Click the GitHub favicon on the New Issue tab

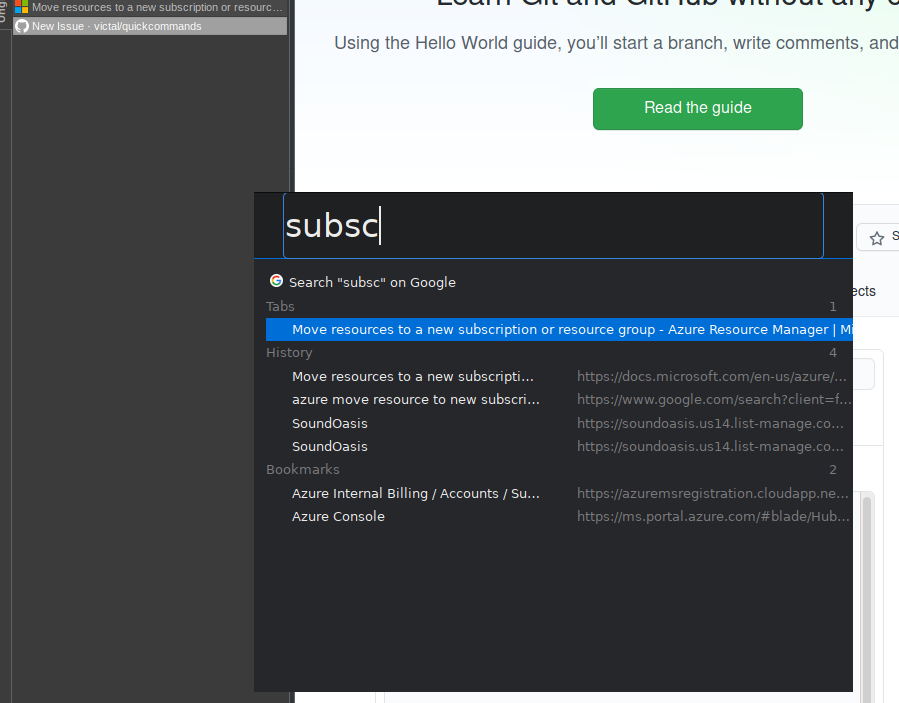pos(22,26)
